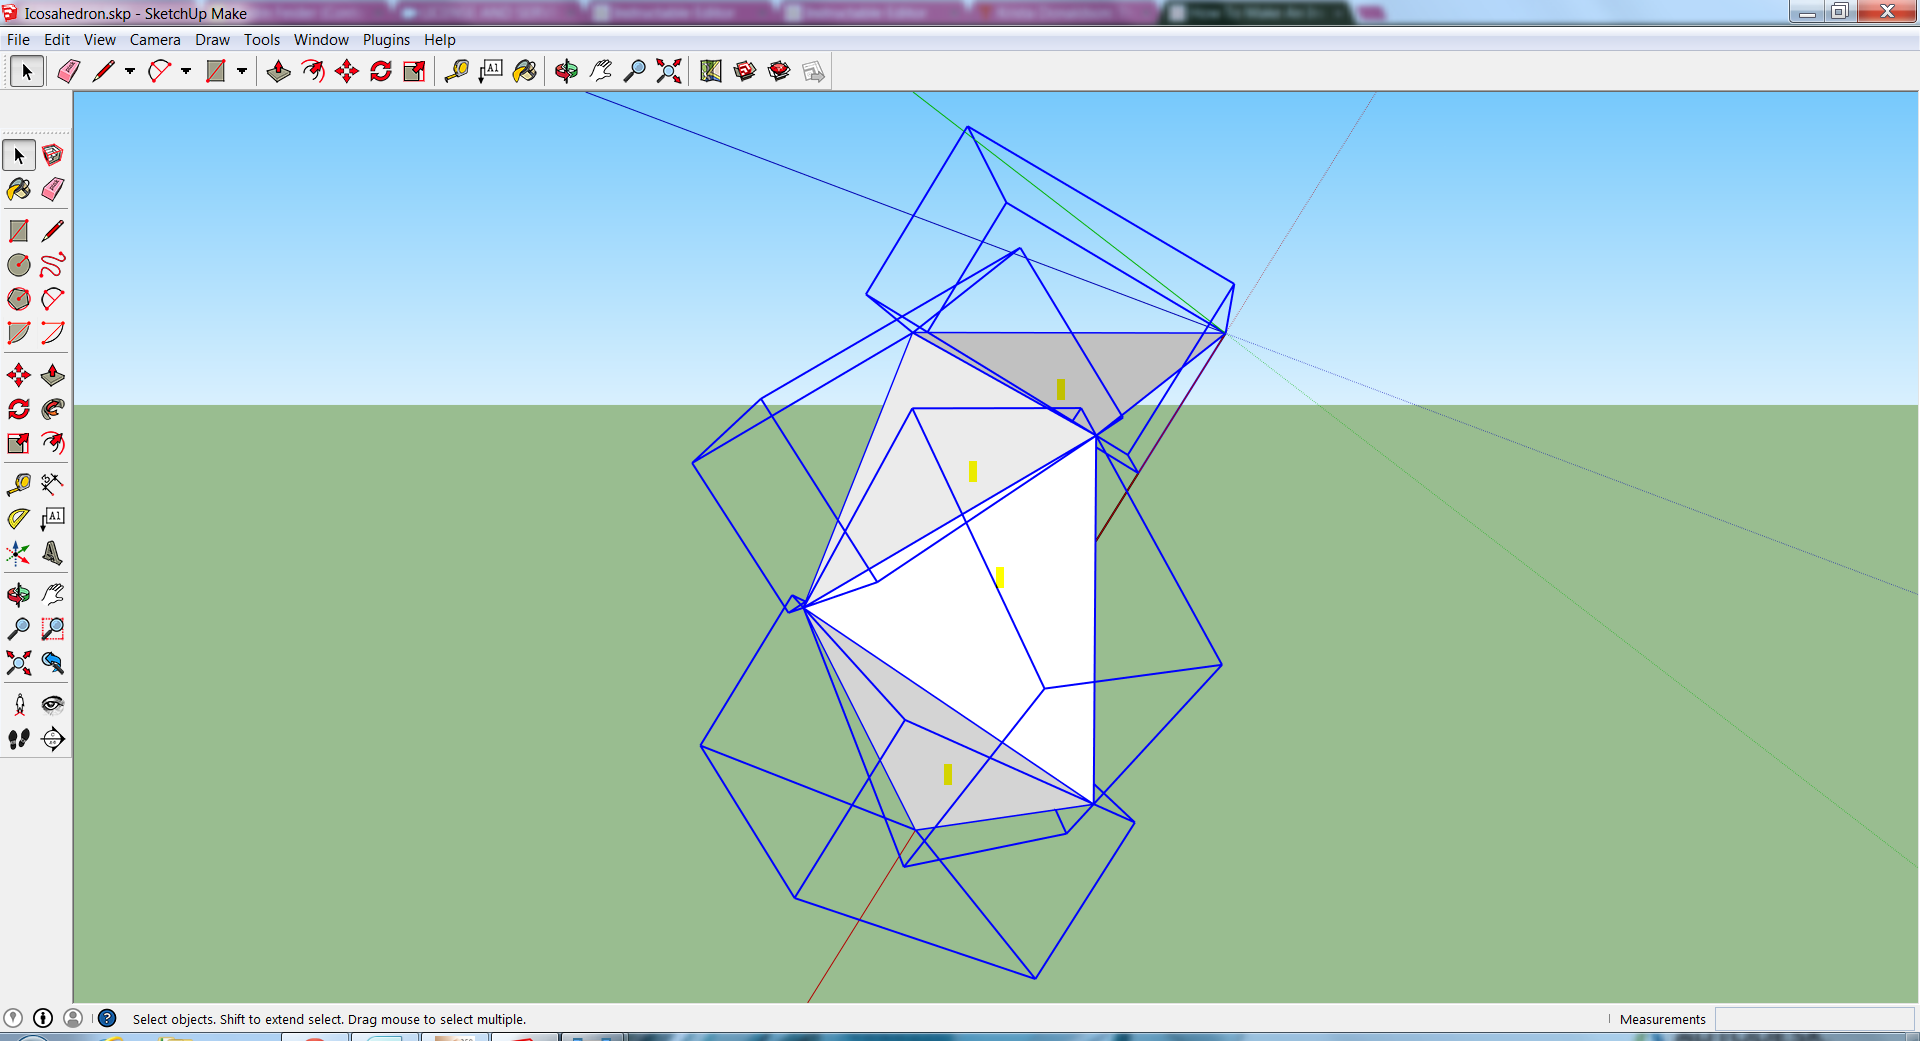The image size is (1920, 1041).
Task: Select the Pie tool
Action: (19, 333)
